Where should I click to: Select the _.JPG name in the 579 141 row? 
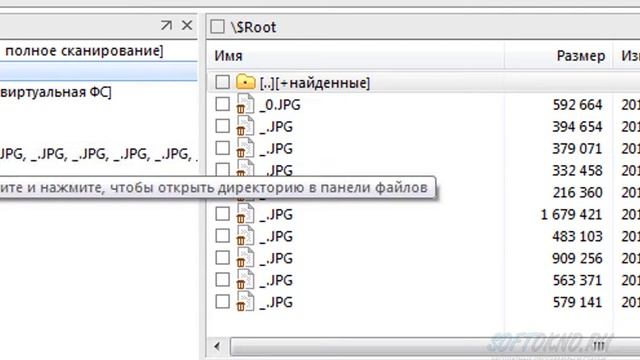(276, 303)
